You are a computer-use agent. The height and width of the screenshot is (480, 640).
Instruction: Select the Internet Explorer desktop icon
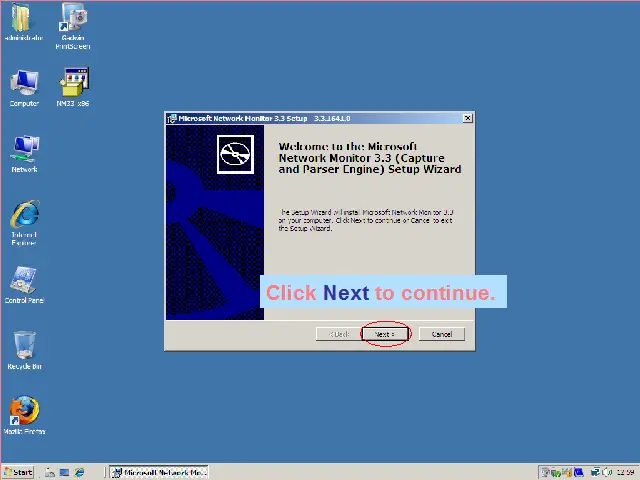(x=24, y=223)
